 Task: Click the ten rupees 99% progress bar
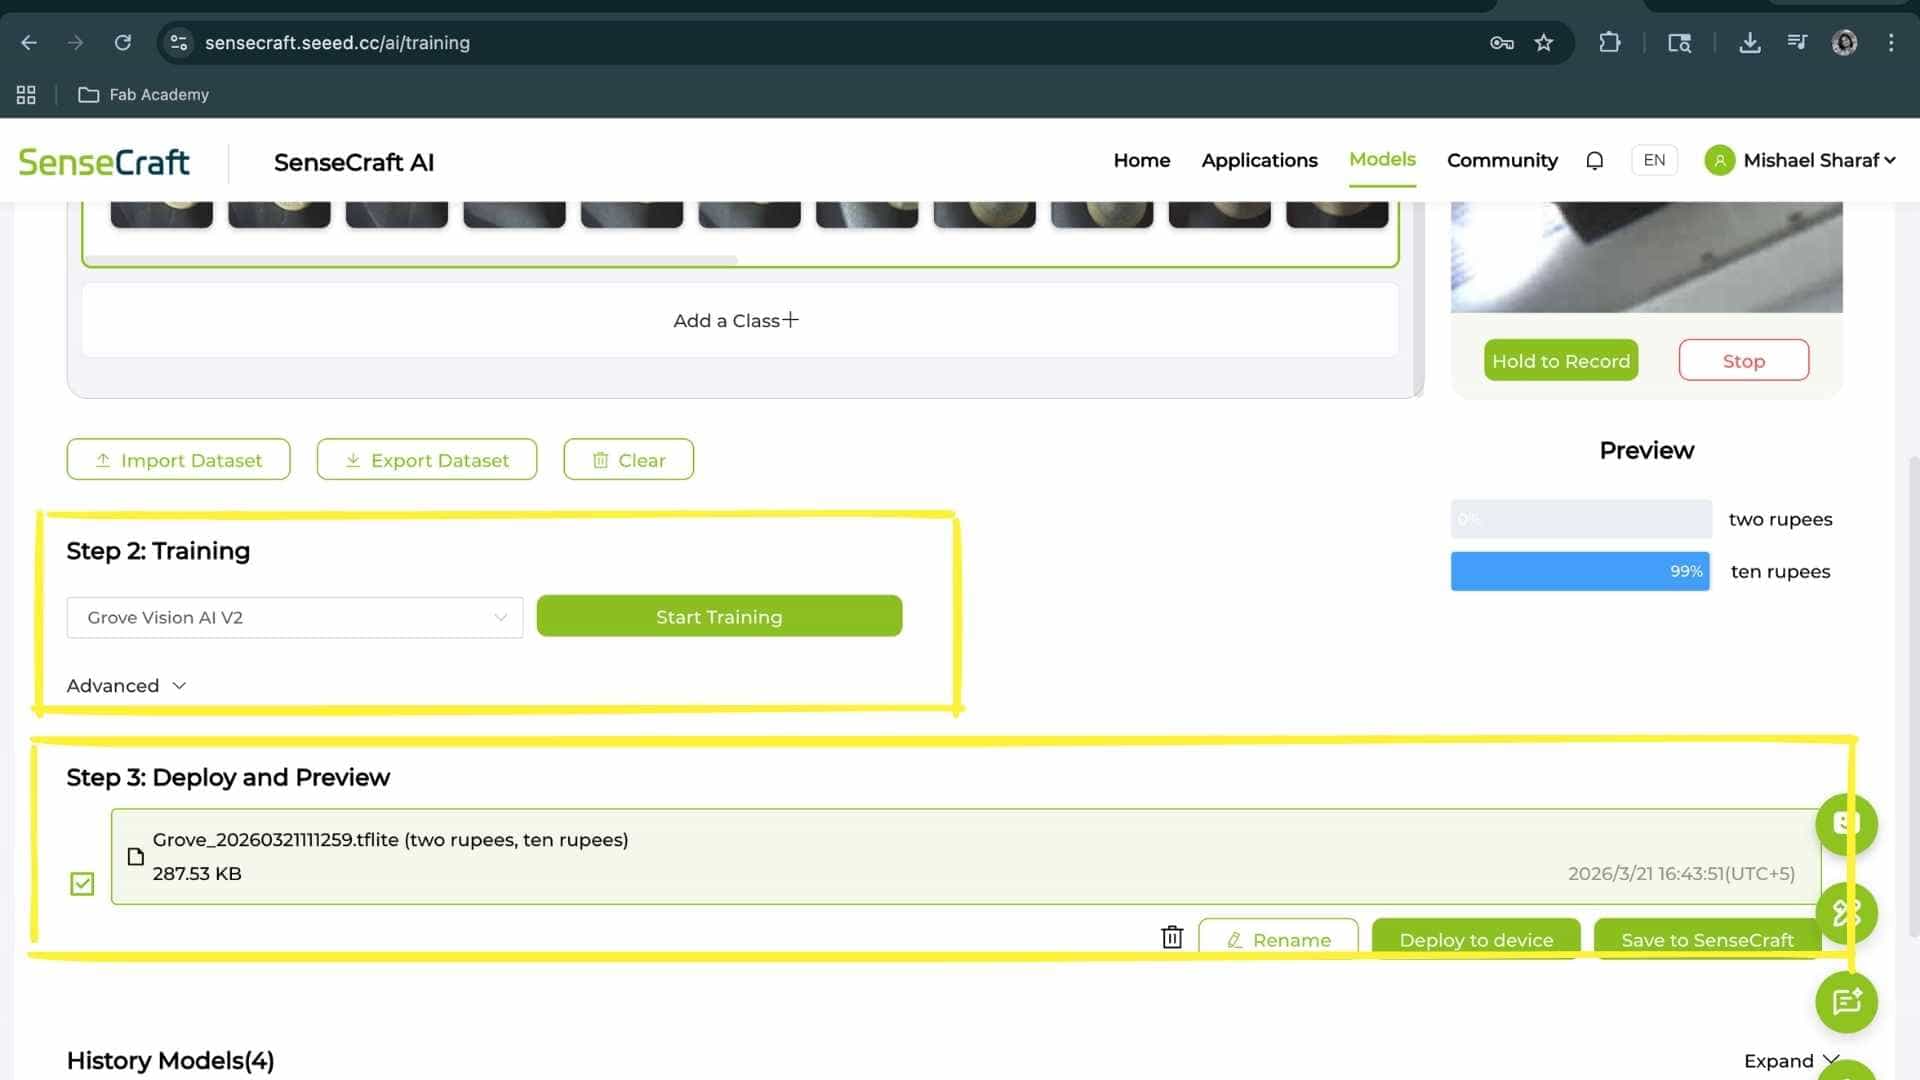[1580, 572]
